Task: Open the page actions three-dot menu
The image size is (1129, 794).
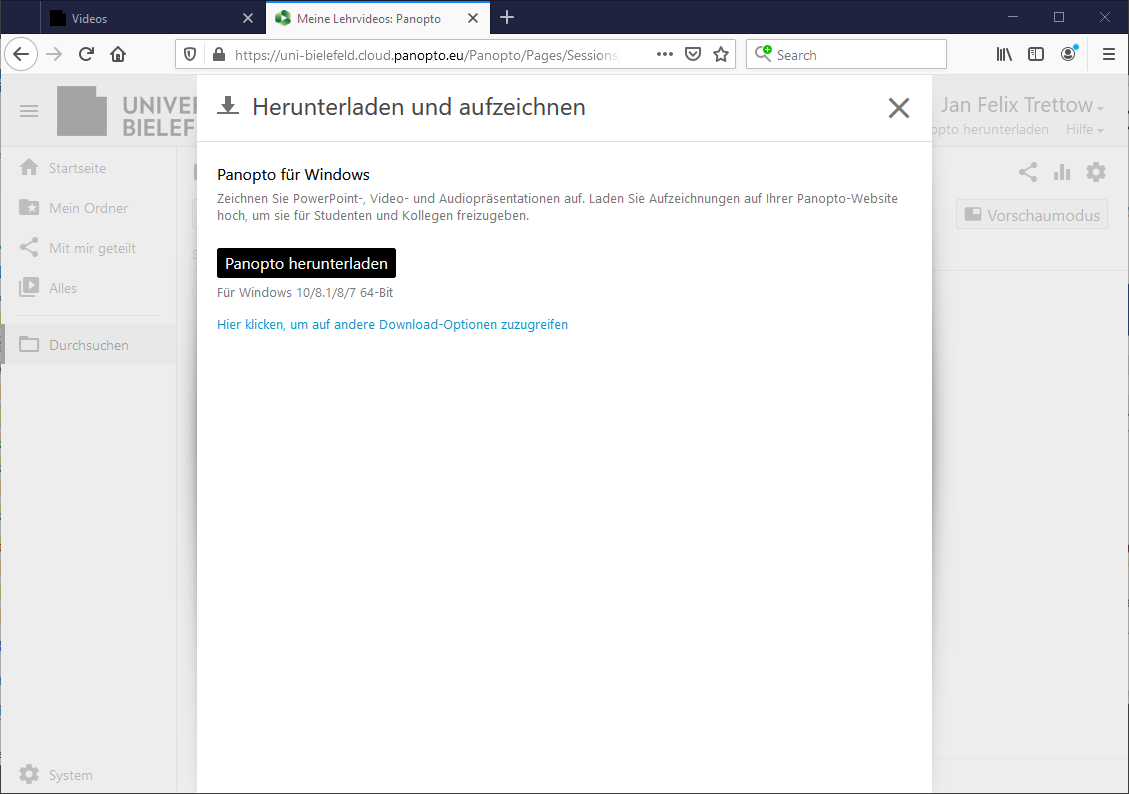Action: (665, 55)
